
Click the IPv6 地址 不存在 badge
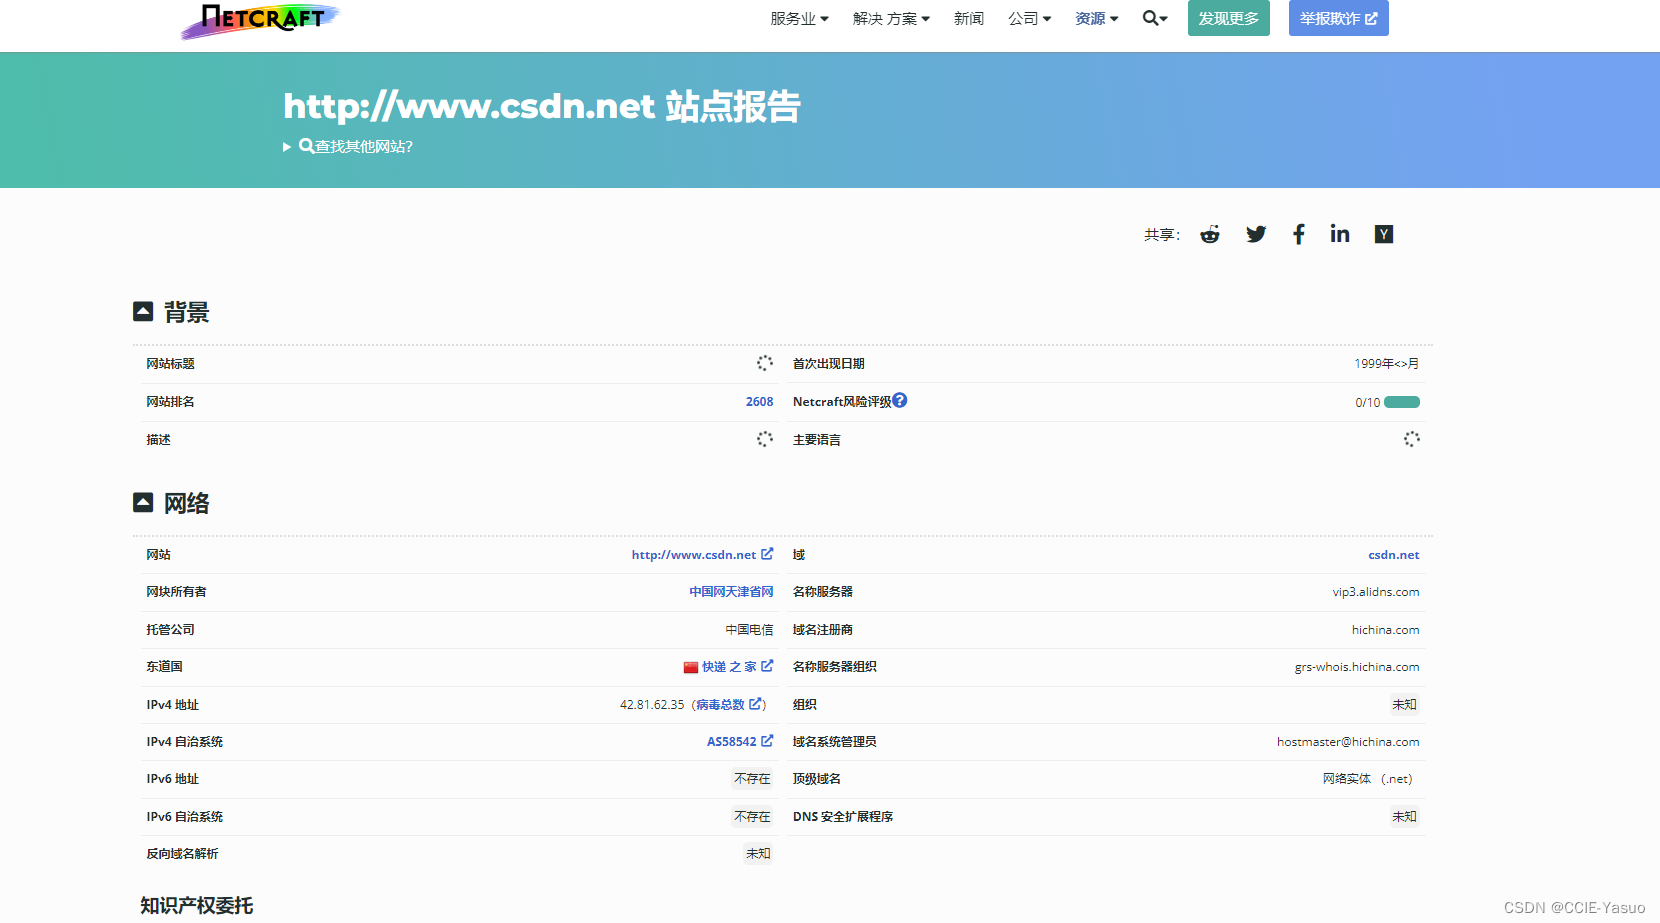pyautogui.click(x=752, y=779)
